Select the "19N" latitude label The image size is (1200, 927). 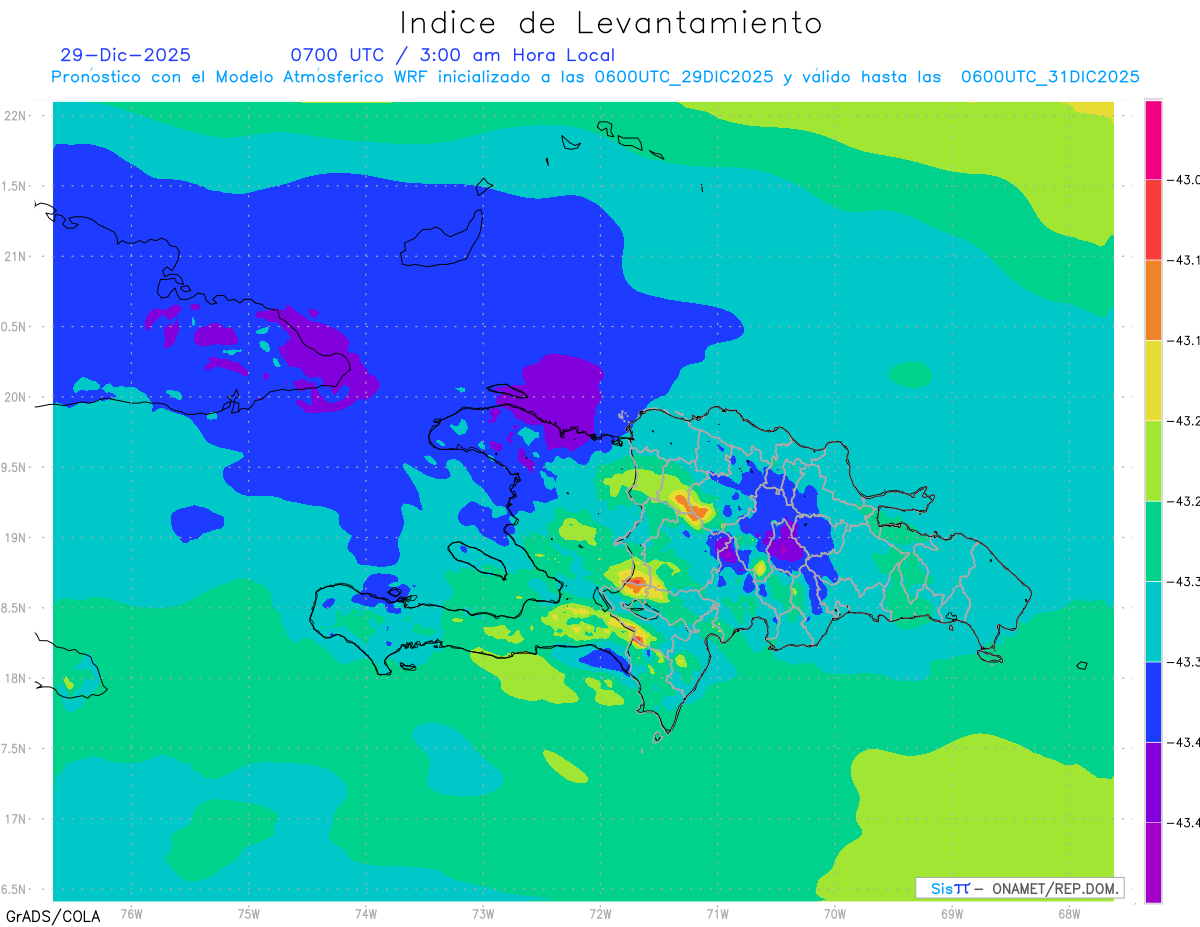17,537
